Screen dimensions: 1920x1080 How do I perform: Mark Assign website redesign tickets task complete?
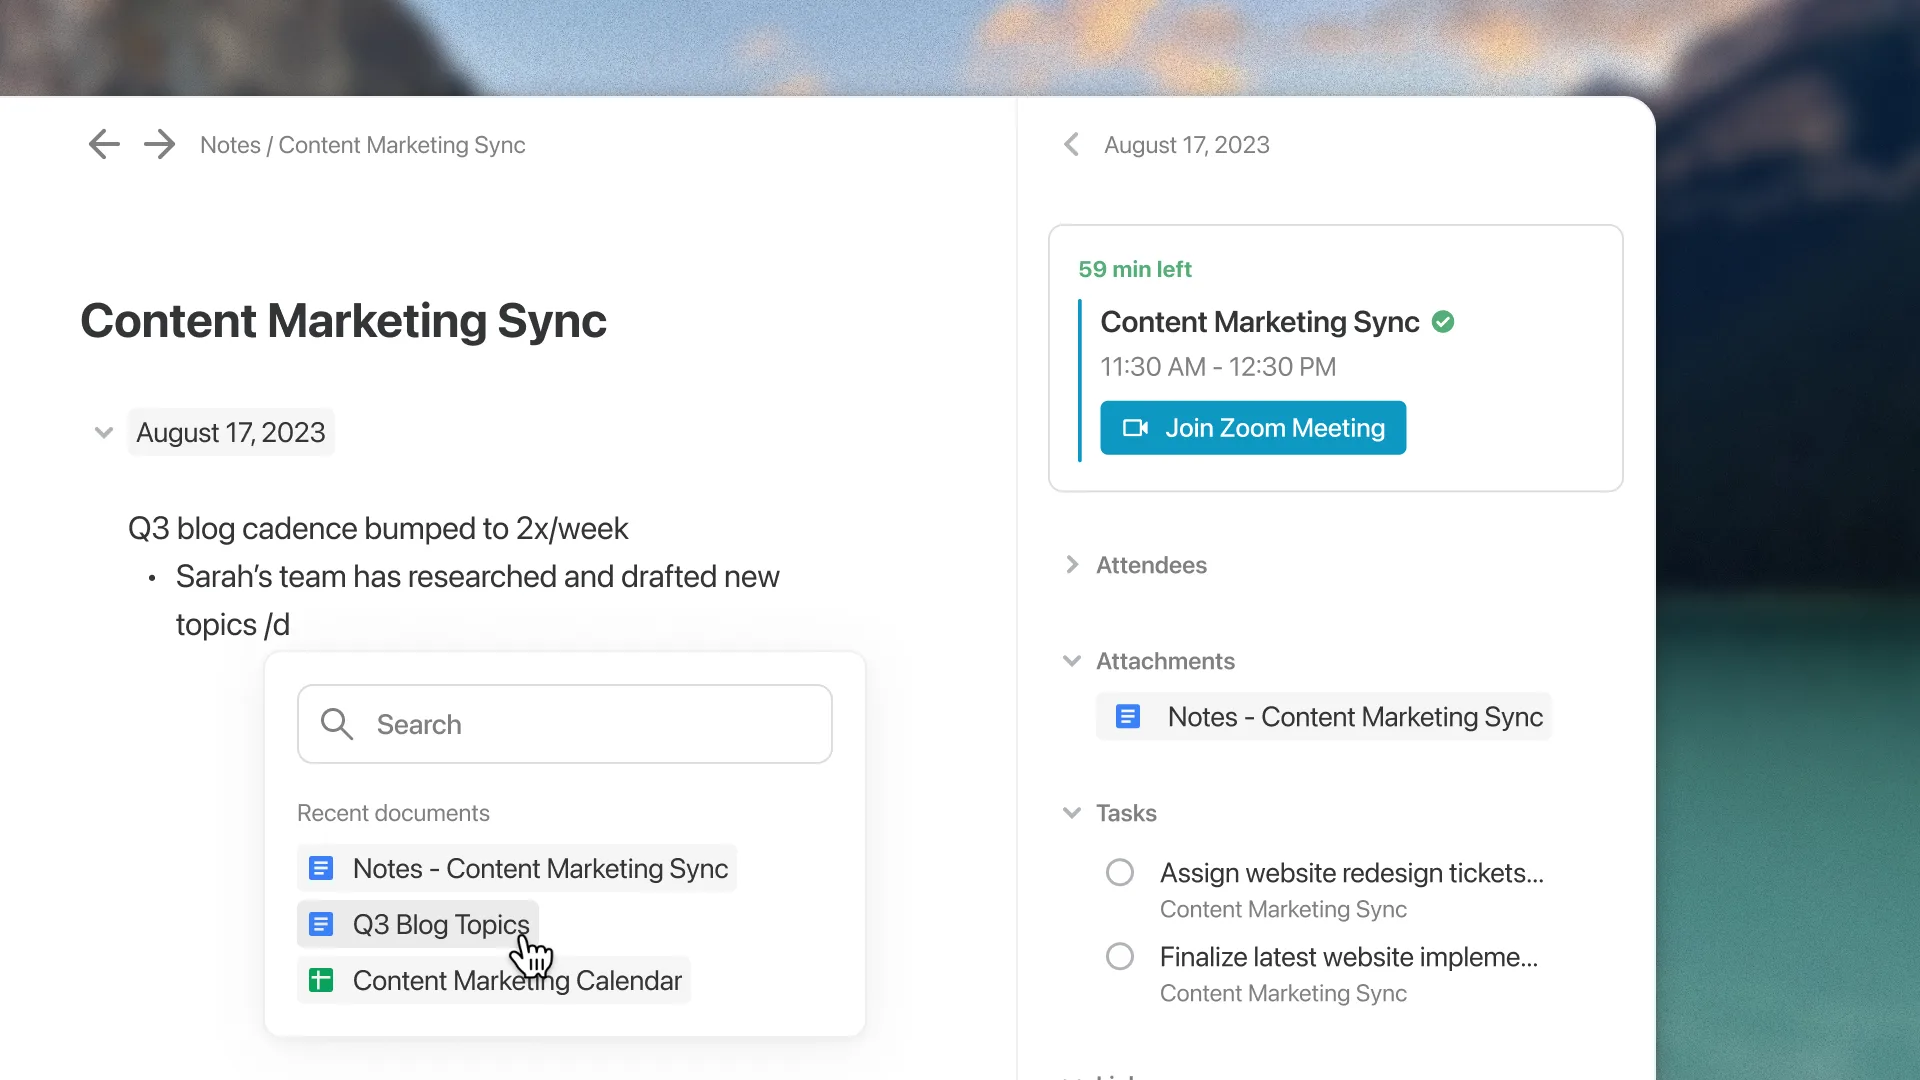[1120, 873]
